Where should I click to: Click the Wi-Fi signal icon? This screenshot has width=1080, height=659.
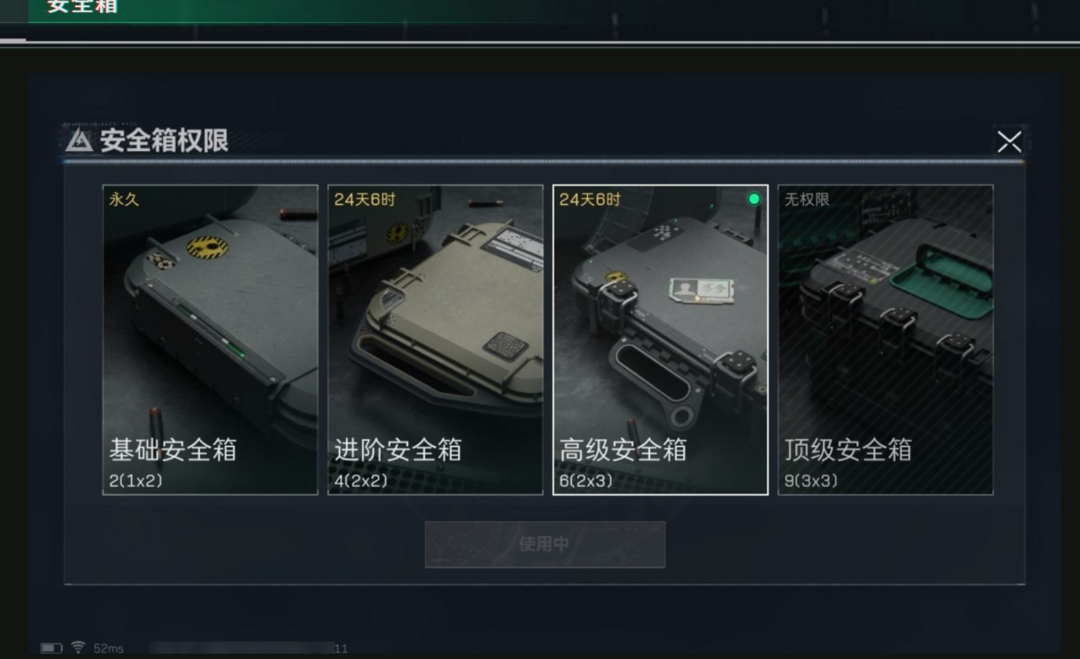pyautogui.click(x=78, y=647)
